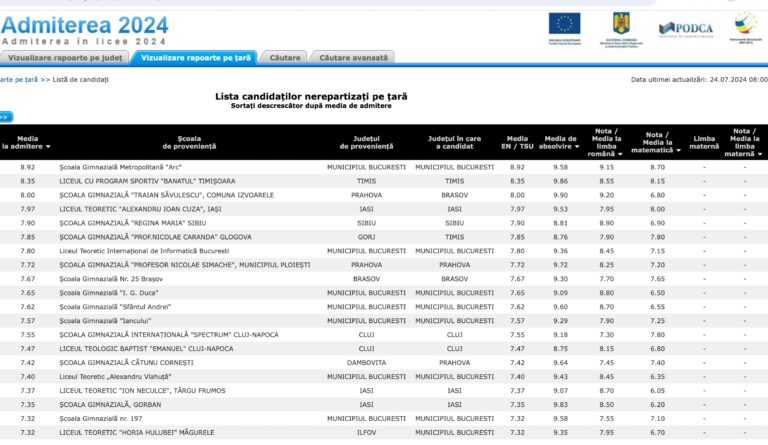Sort by Media la admitere arrow
The width and height of the screenshot is (768, 445).
pos(47,147)
